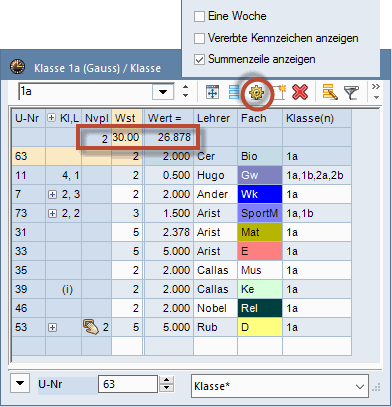Click the Wert = column header
392x407 pixels.
(x=169, y=118)
